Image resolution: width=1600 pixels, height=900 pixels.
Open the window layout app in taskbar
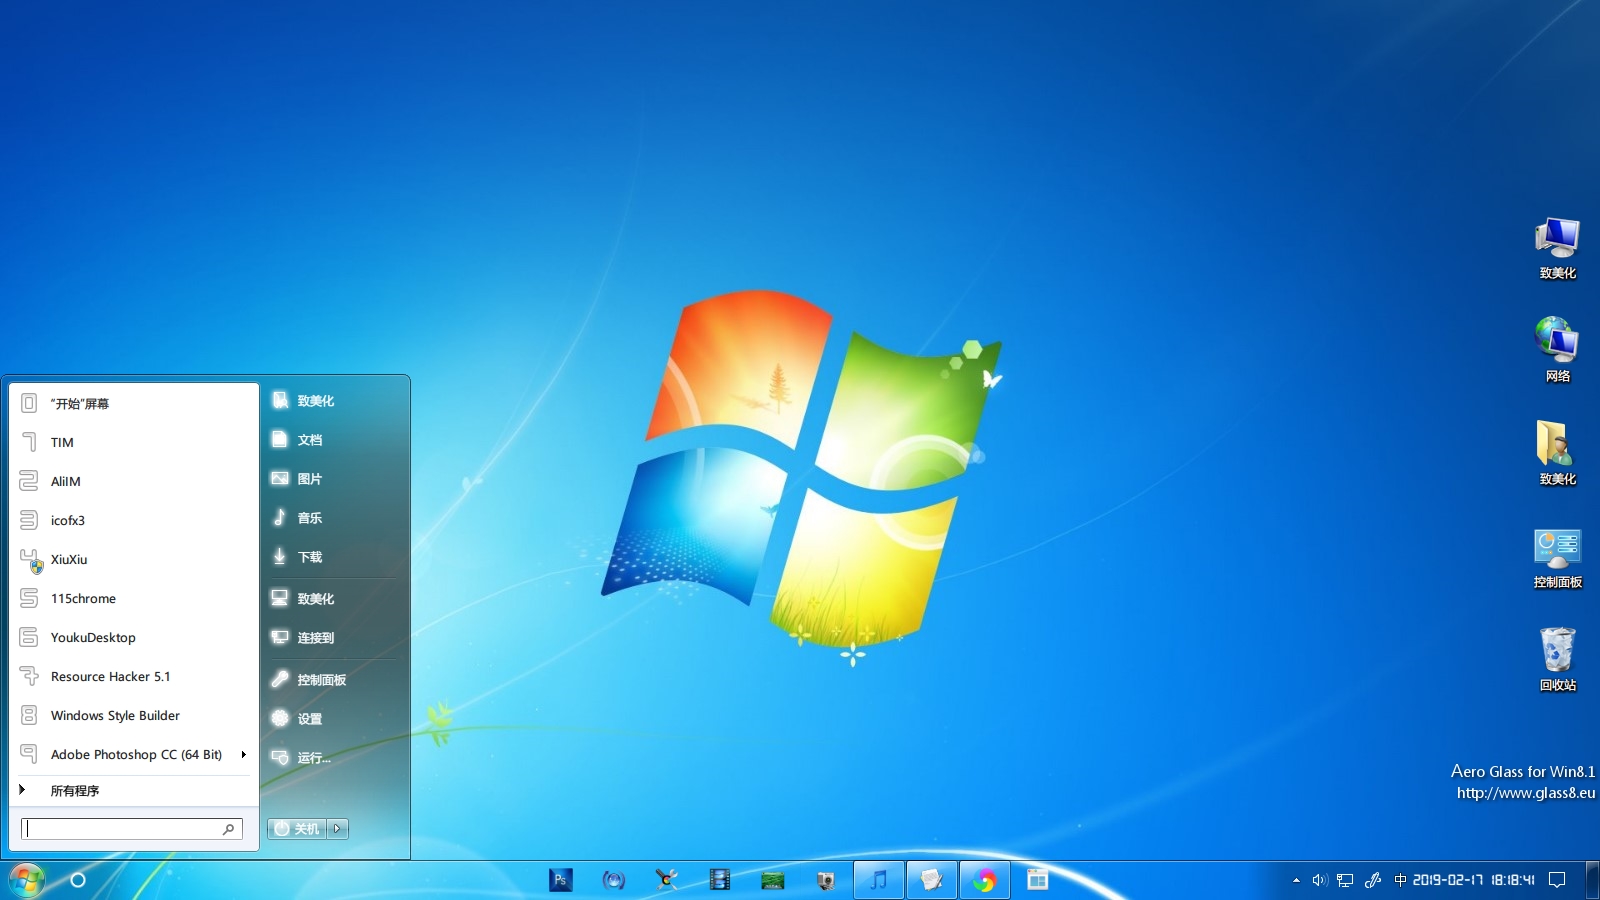1037,880
